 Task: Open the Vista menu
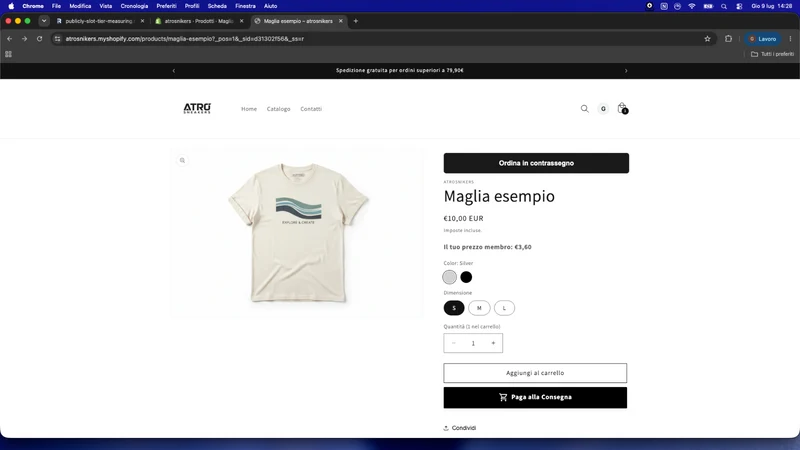coord(106,6)
